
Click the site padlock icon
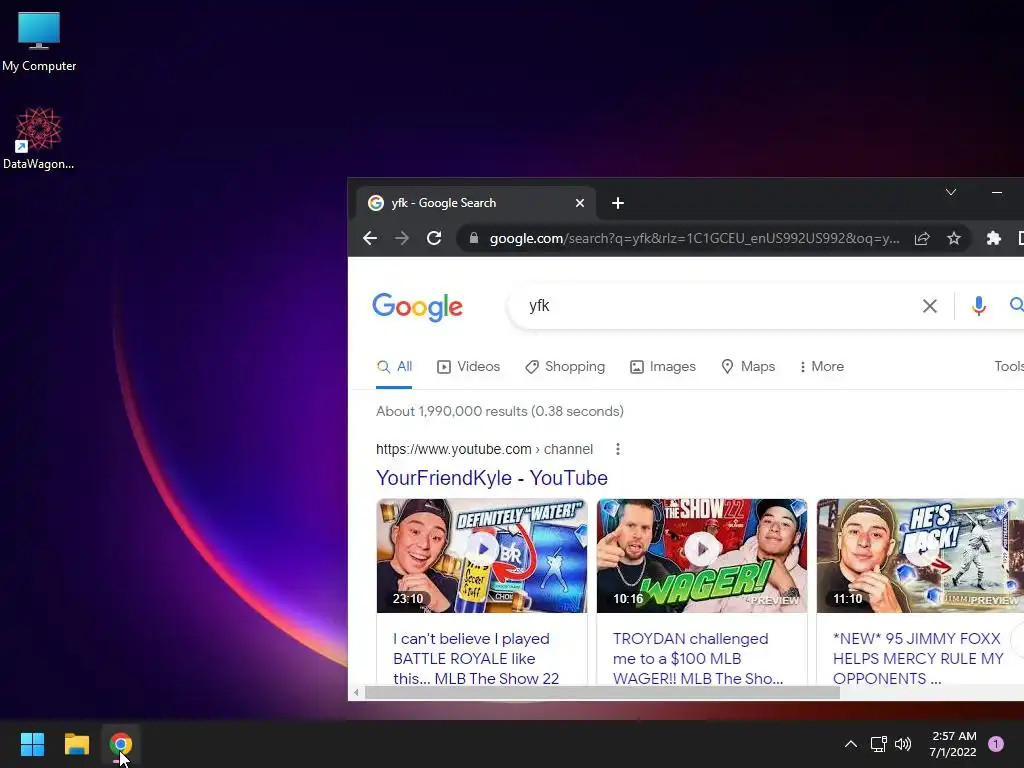click(474, 238)
